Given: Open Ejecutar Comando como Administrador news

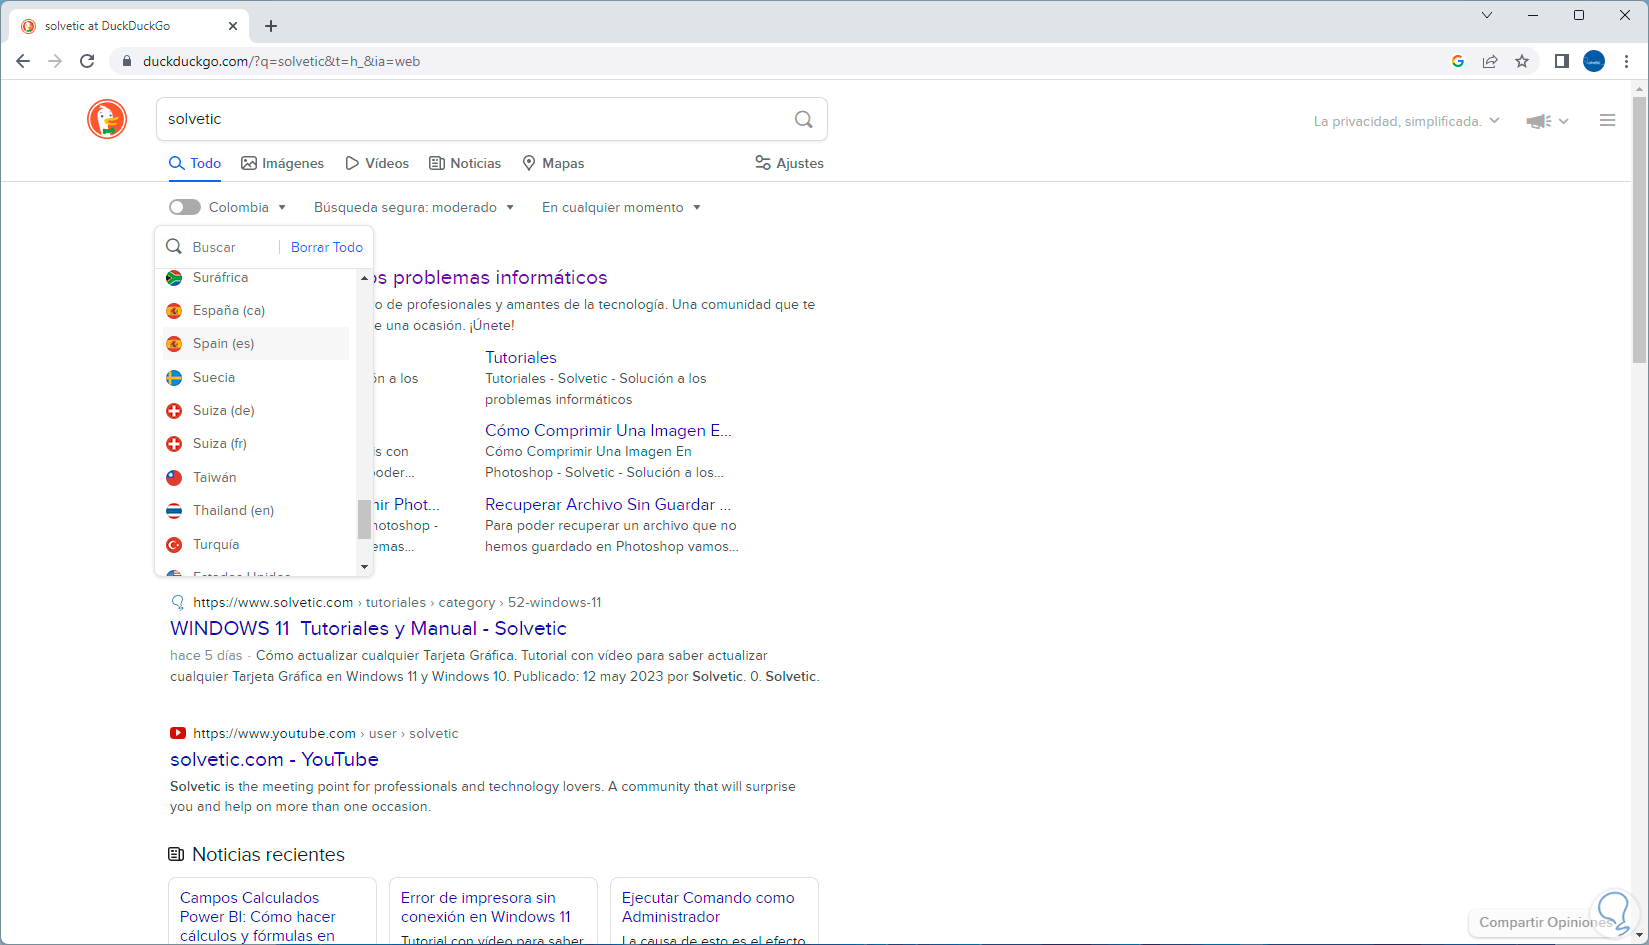Looking at the screenshot, I should pyautogui.click(x=708, y=907).
